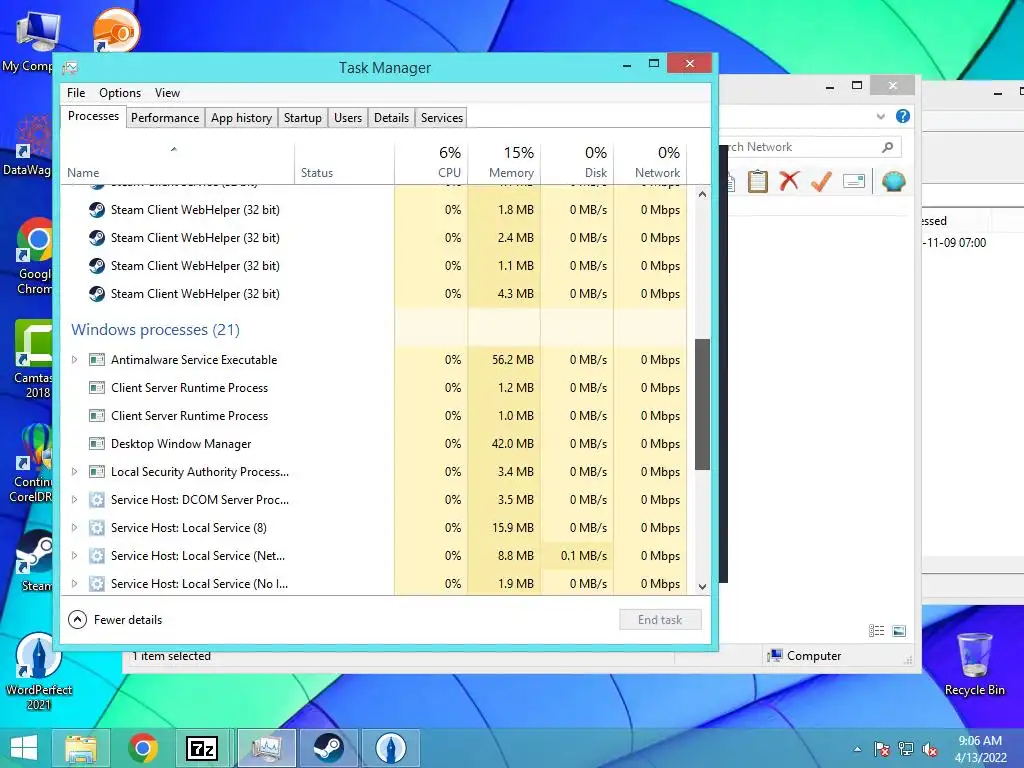
Task: Expand Local Security Authority Process
Action: tap(74, 472)
